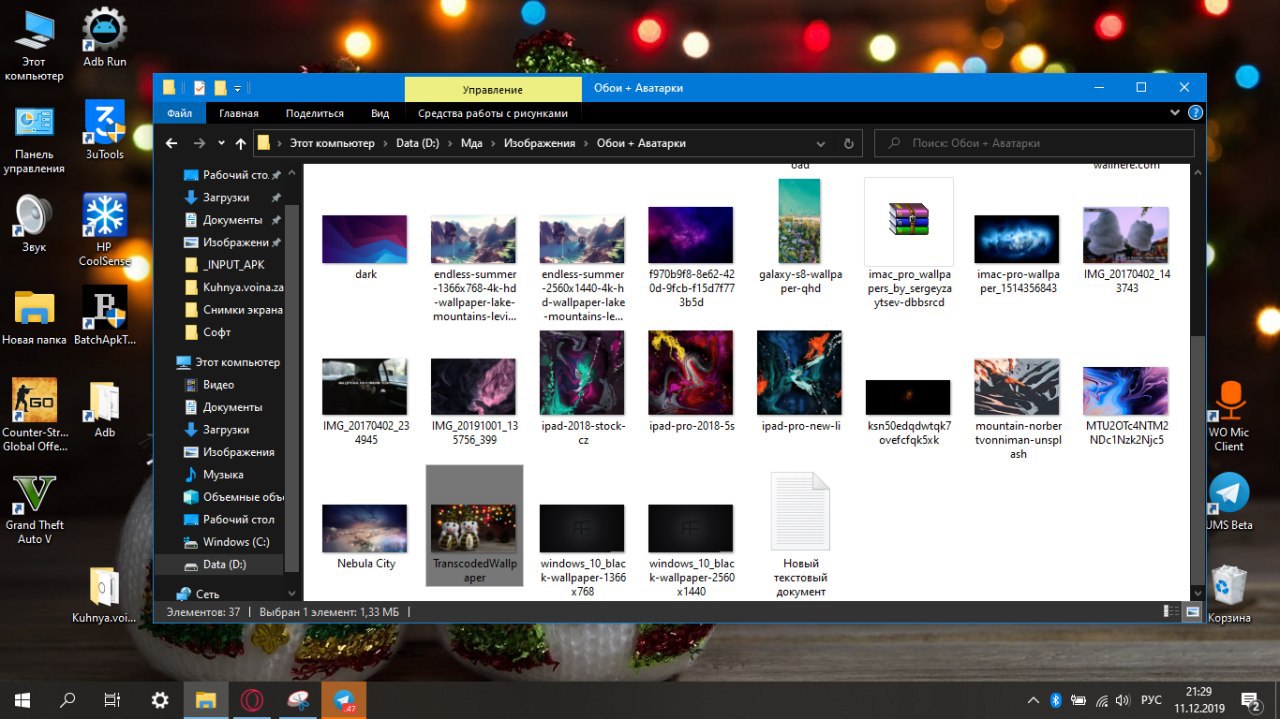
Task: Open the Settings gear in the taskbar
Action: [159, 700]
